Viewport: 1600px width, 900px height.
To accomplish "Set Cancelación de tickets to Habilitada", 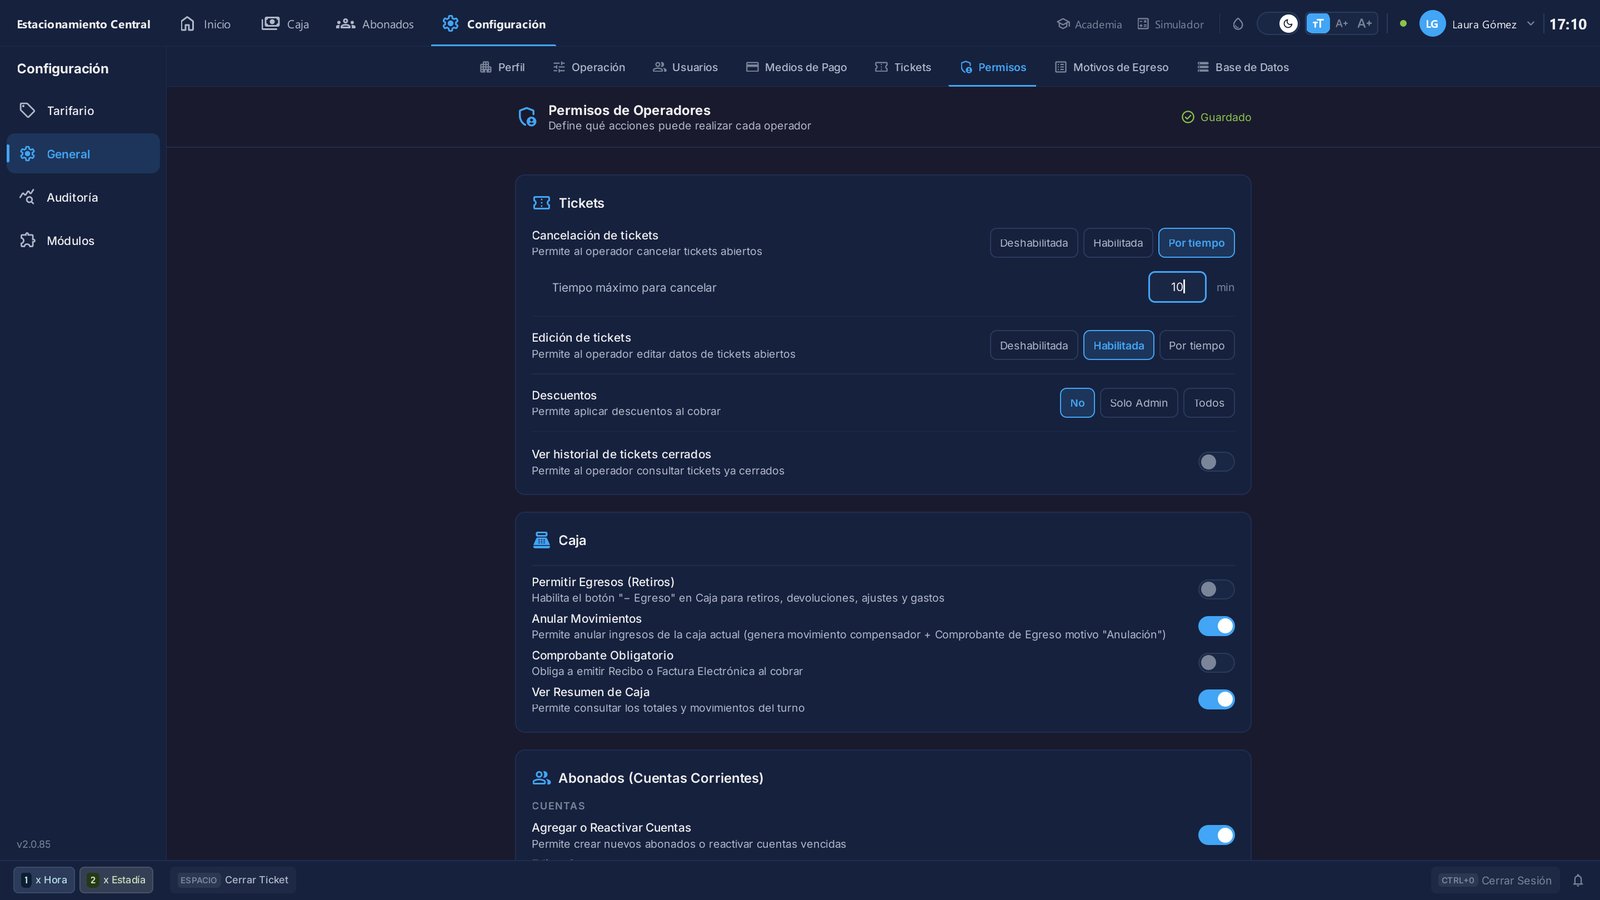I will [1118, 243].
